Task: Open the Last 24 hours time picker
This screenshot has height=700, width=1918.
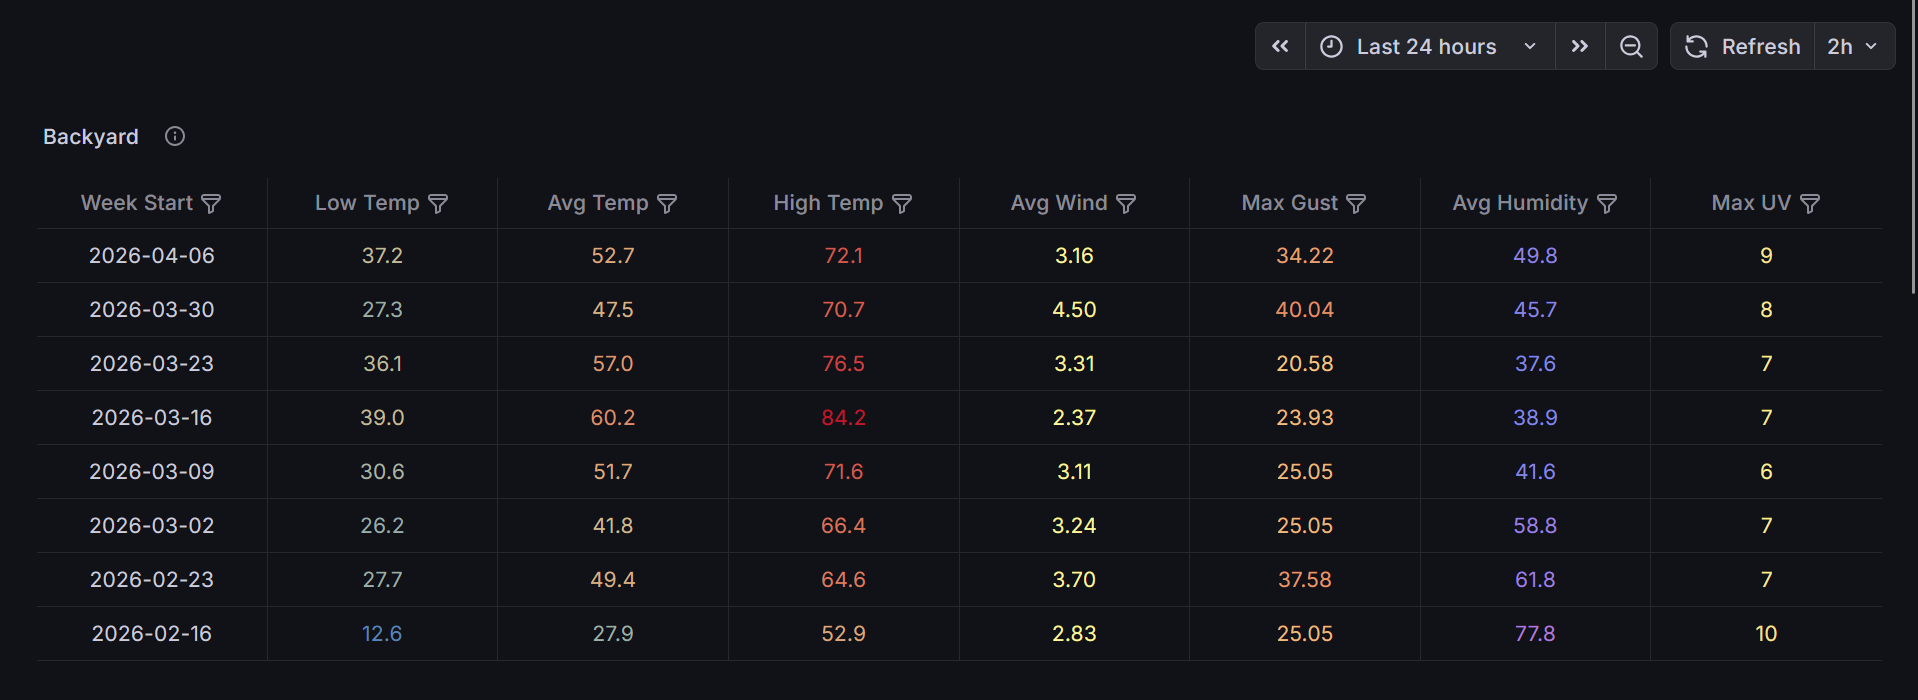Action: tap(1428, 47)
